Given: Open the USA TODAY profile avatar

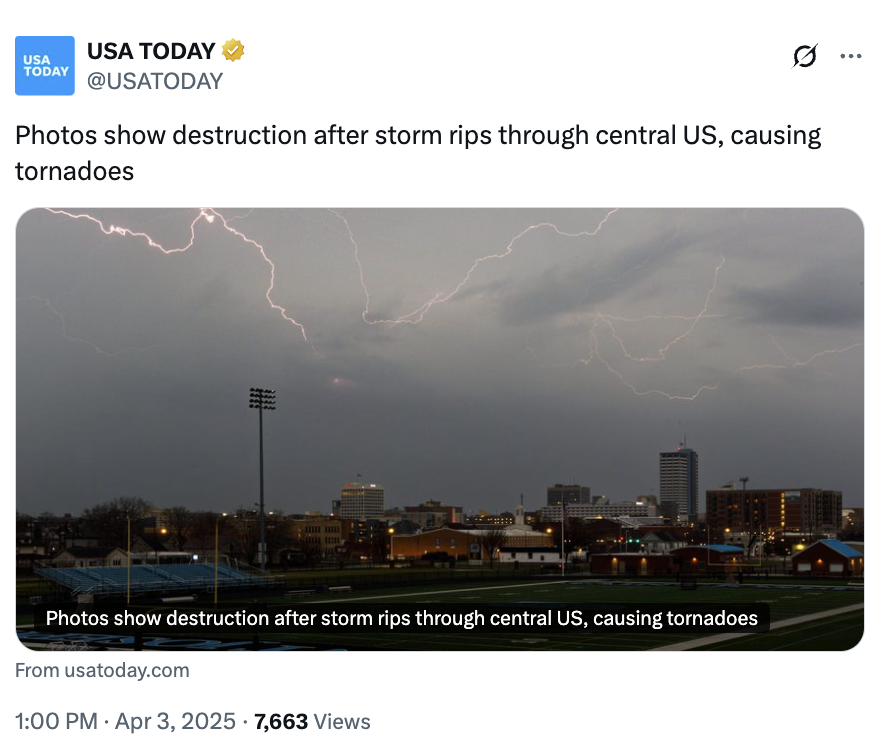Looking at the screenshot, I should click(x=44, y=65).
